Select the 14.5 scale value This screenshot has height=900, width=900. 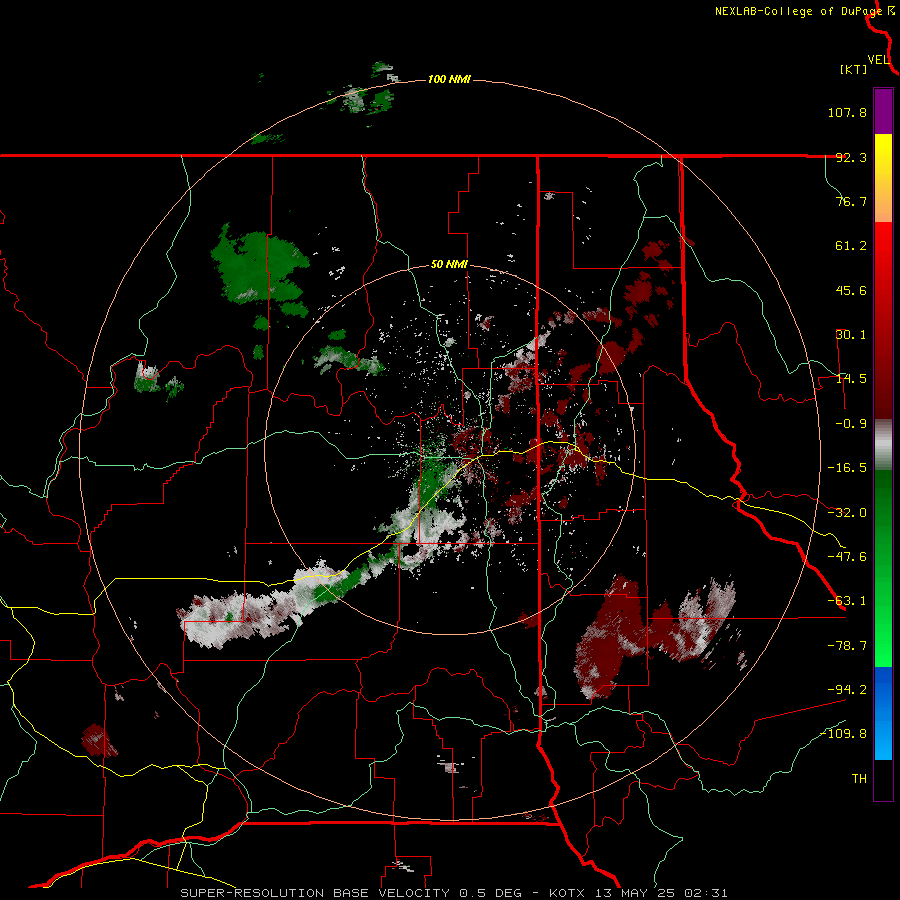(x=851, y=379)
